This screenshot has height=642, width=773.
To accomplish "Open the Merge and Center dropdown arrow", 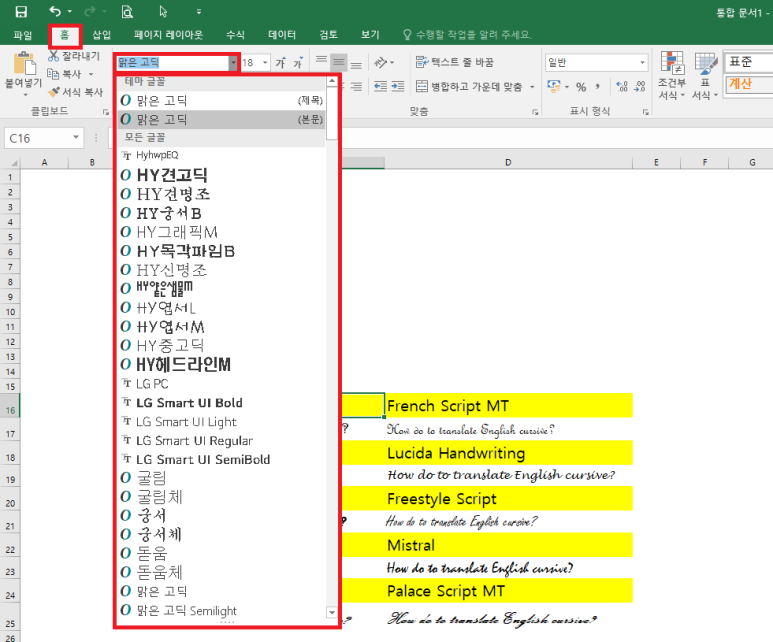I will pos(532,87).
